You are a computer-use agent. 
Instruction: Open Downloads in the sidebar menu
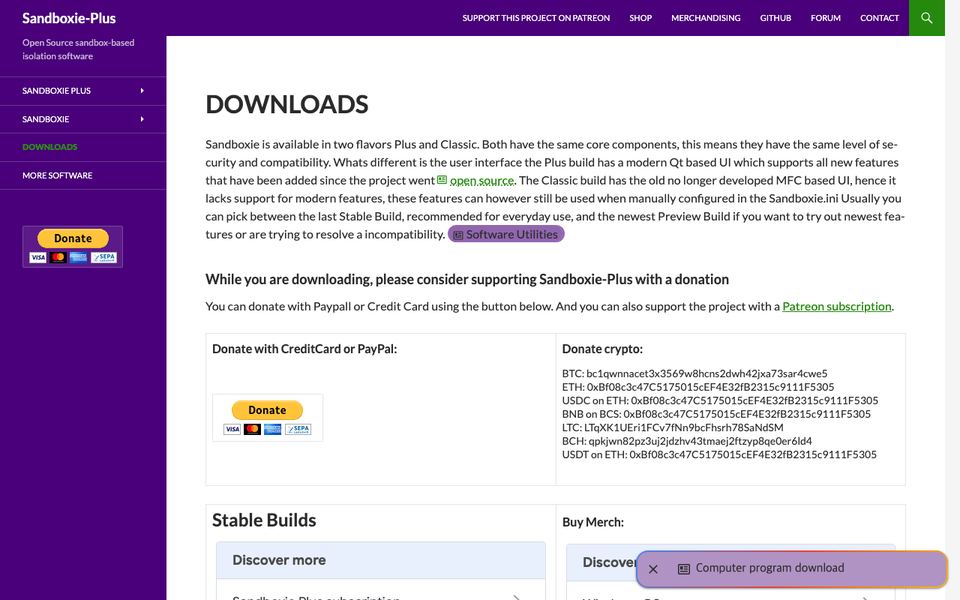(x=50, y=147)
